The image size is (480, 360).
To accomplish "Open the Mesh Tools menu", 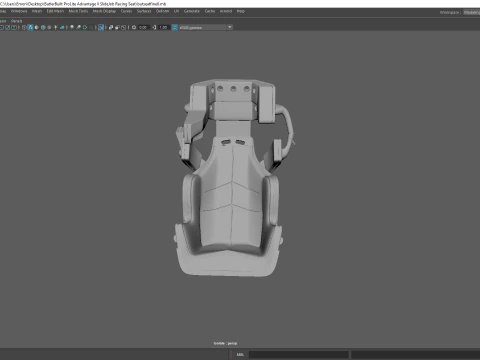I will 78,11.
